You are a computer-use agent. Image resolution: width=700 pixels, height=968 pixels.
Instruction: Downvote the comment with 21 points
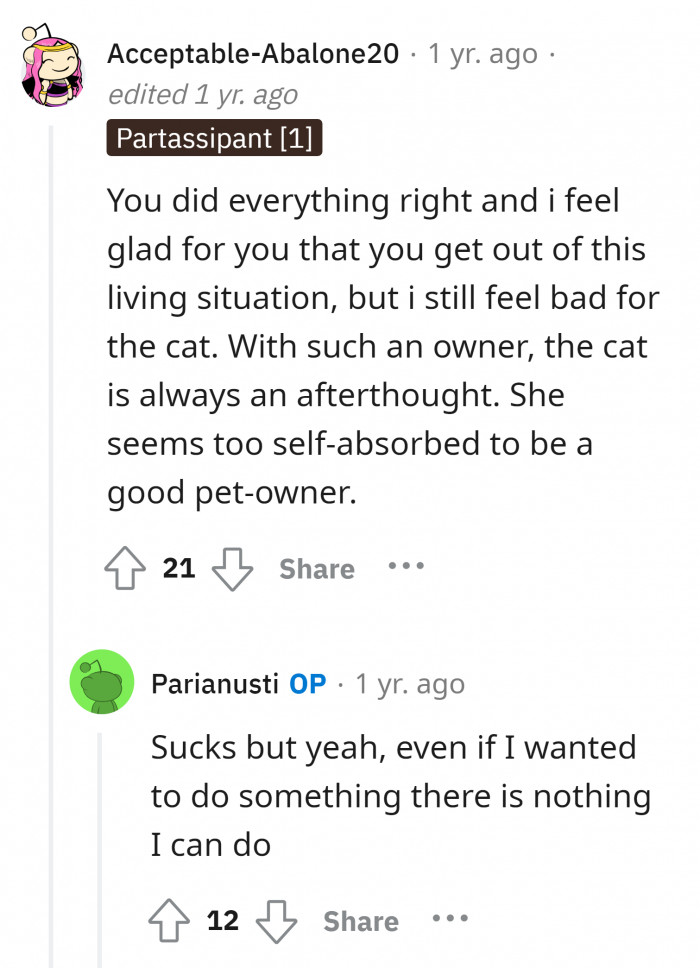(x=232, y=569)
